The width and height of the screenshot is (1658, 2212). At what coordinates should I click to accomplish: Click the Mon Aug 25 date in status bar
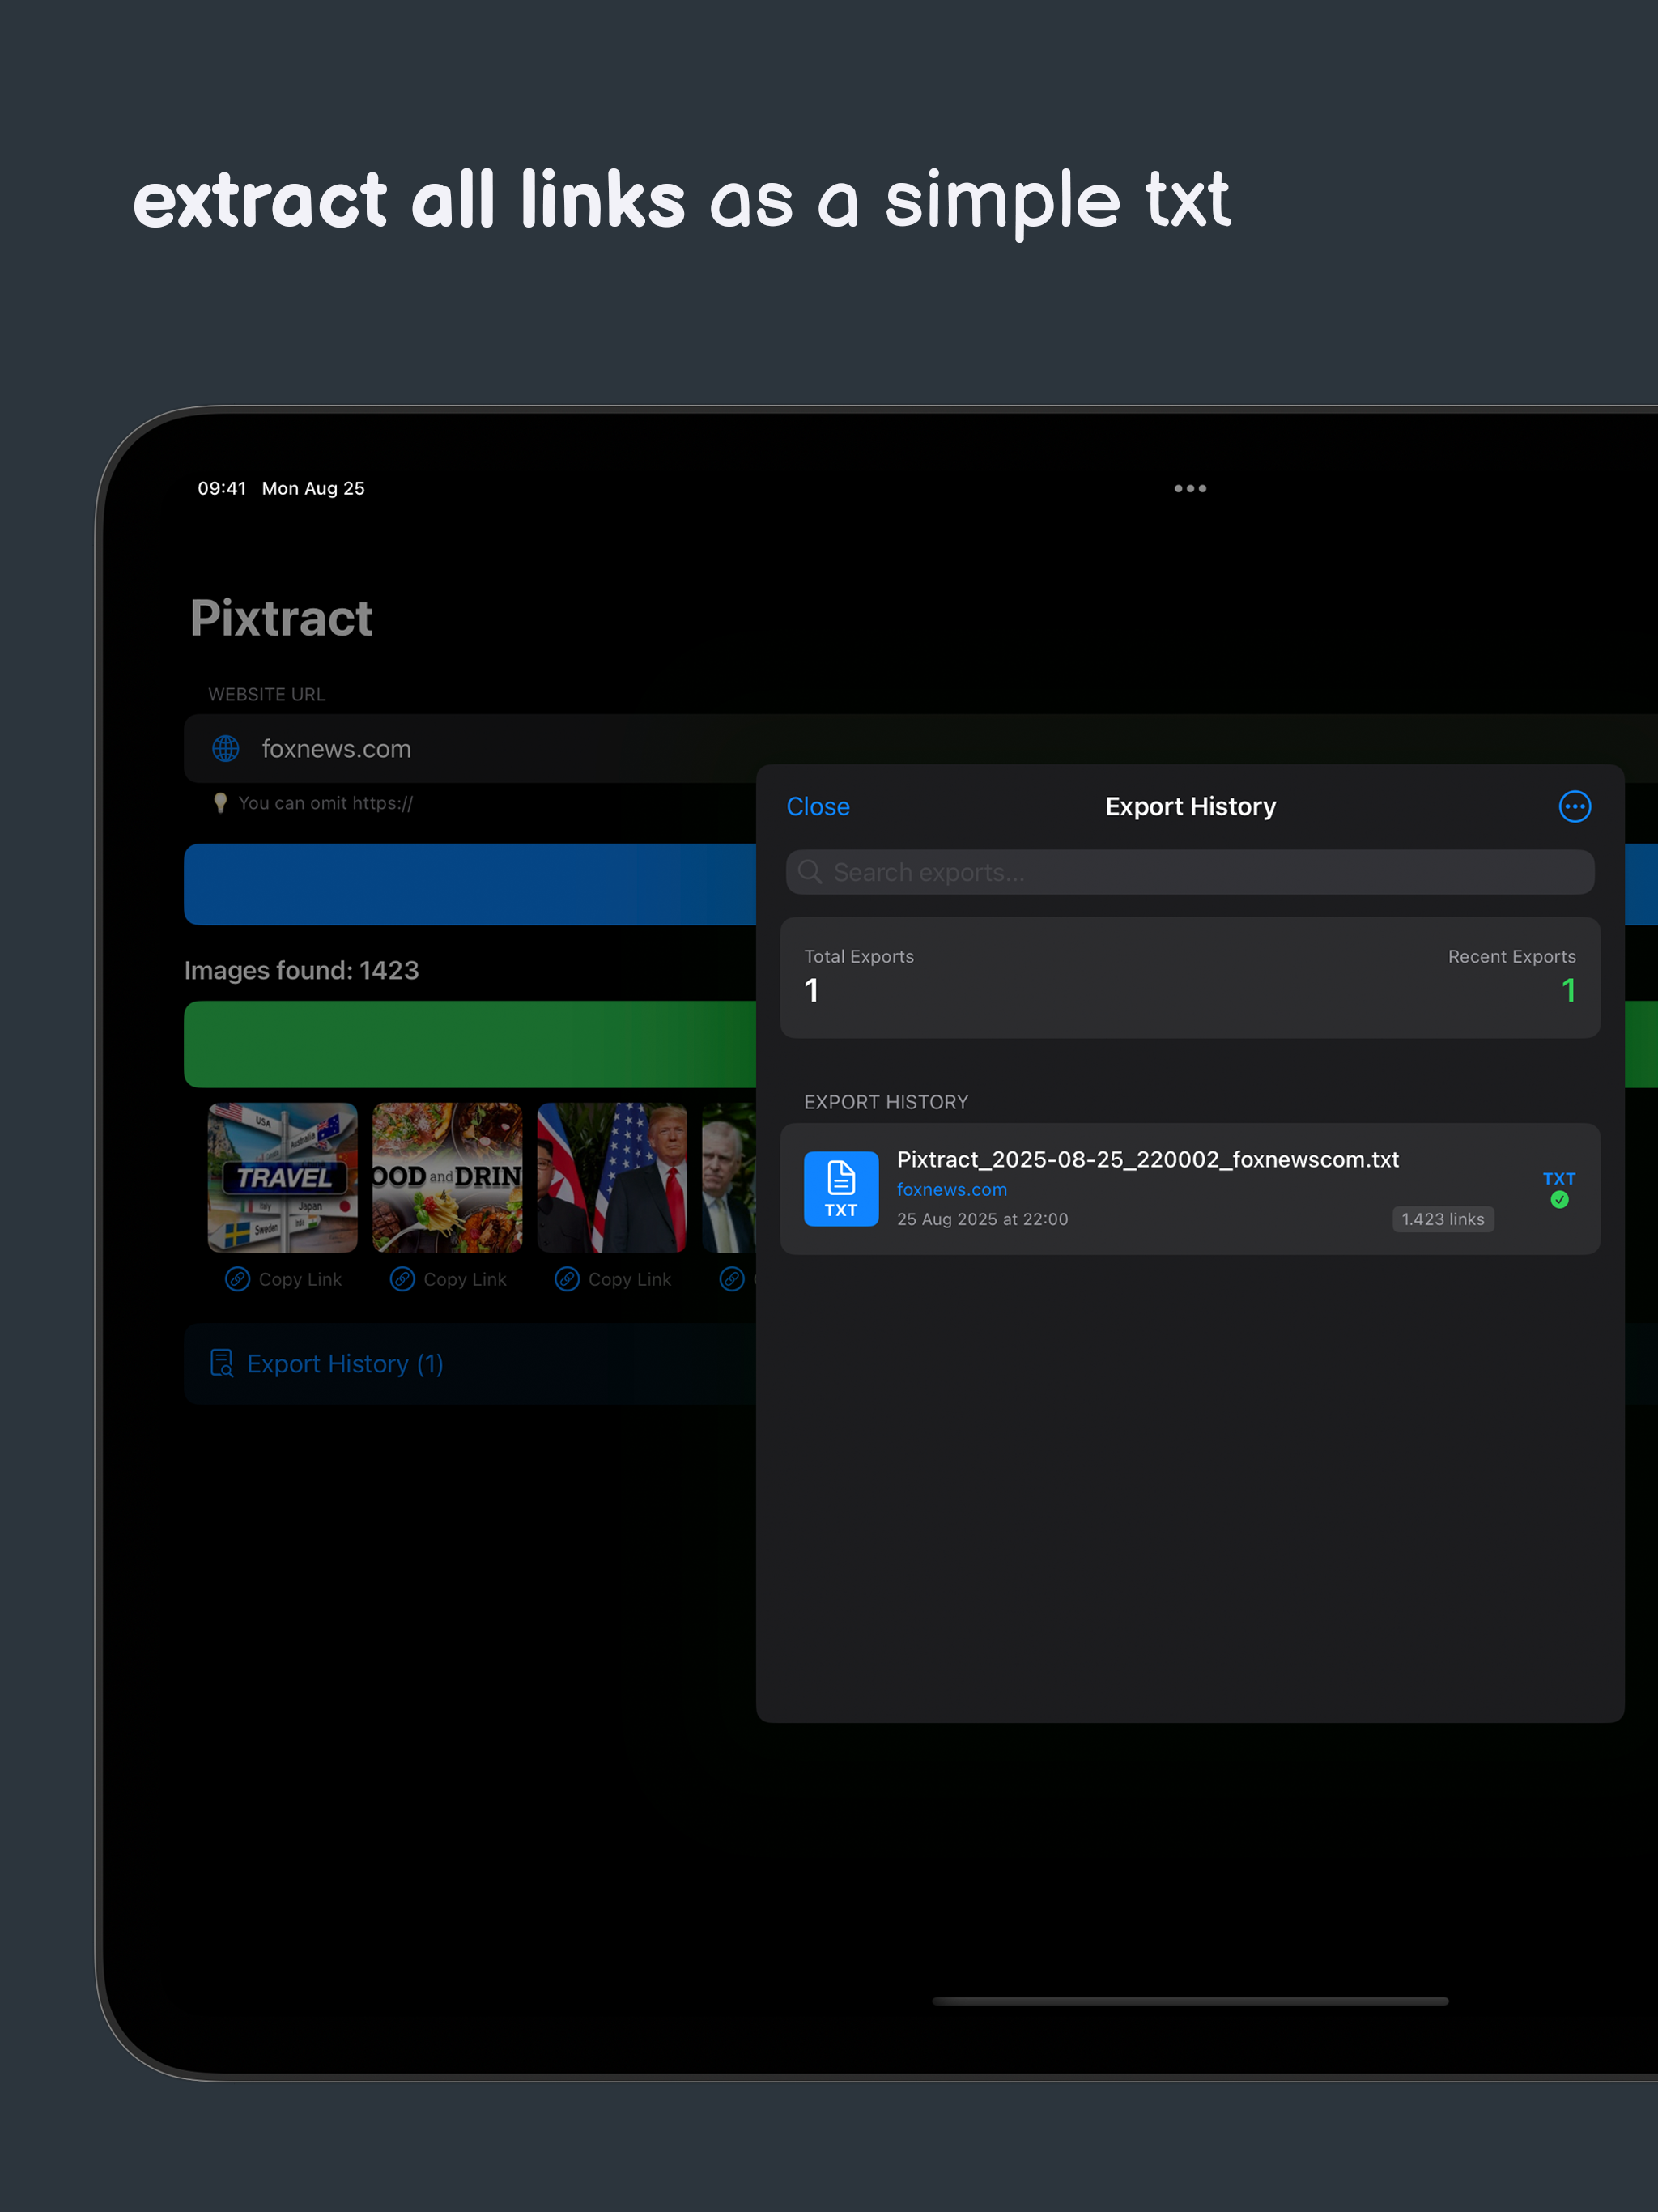[313, 488]
